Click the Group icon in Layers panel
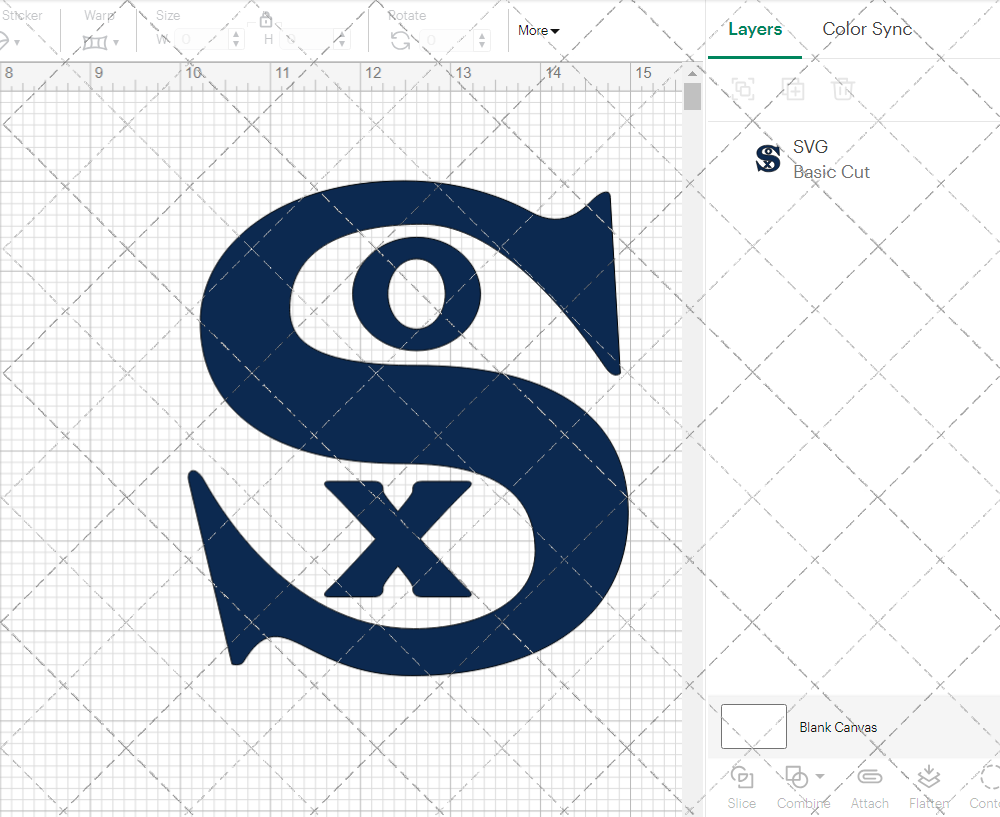 [x=742, y=89]
